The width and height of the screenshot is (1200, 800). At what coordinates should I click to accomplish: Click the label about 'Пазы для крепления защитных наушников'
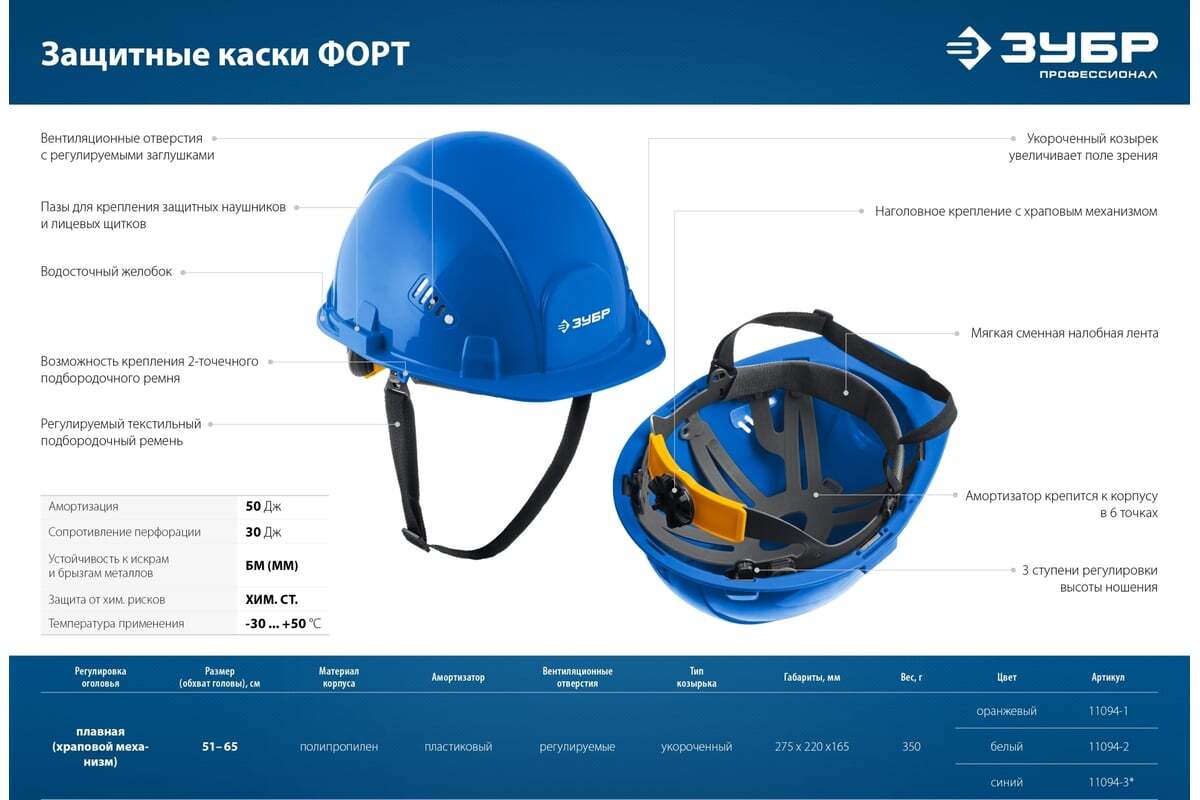click(x=163, y=215)
